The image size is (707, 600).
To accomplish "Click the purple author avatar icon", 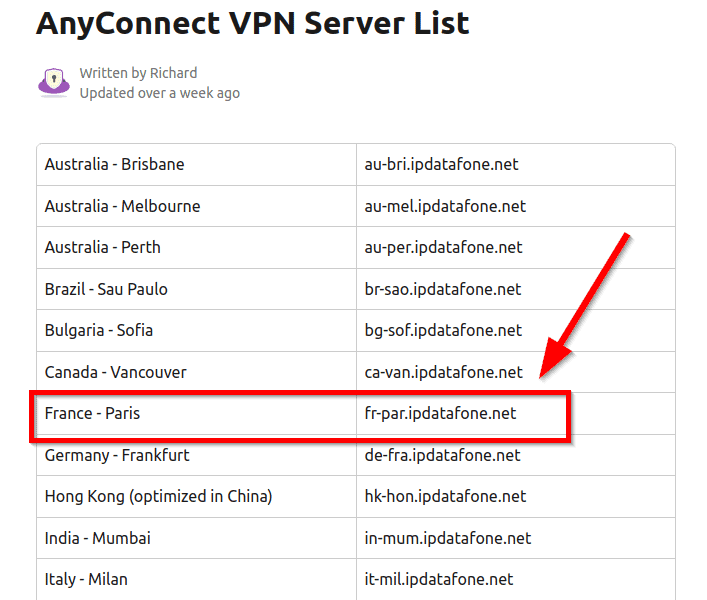I will pos(53,82).
